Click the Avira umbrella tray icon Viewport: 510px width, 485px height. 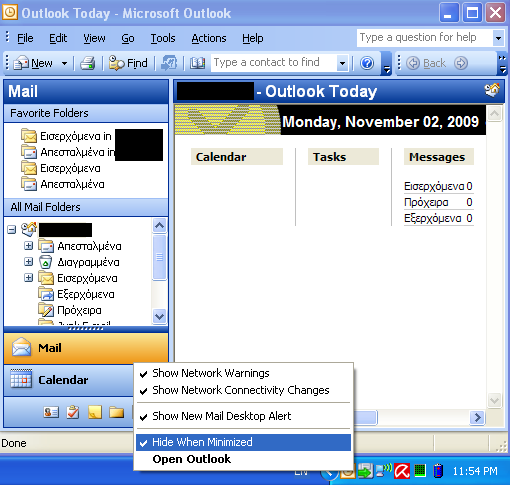point(402,471)
